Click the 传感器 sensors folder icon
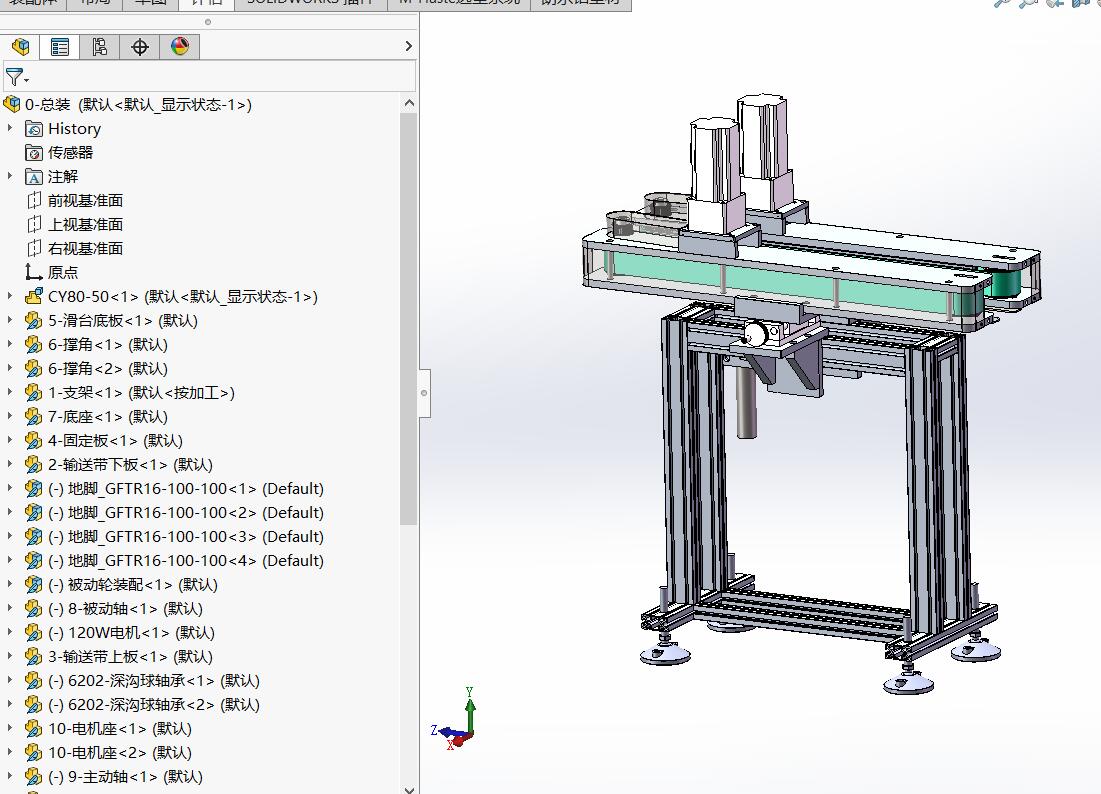 pos(34,153)
